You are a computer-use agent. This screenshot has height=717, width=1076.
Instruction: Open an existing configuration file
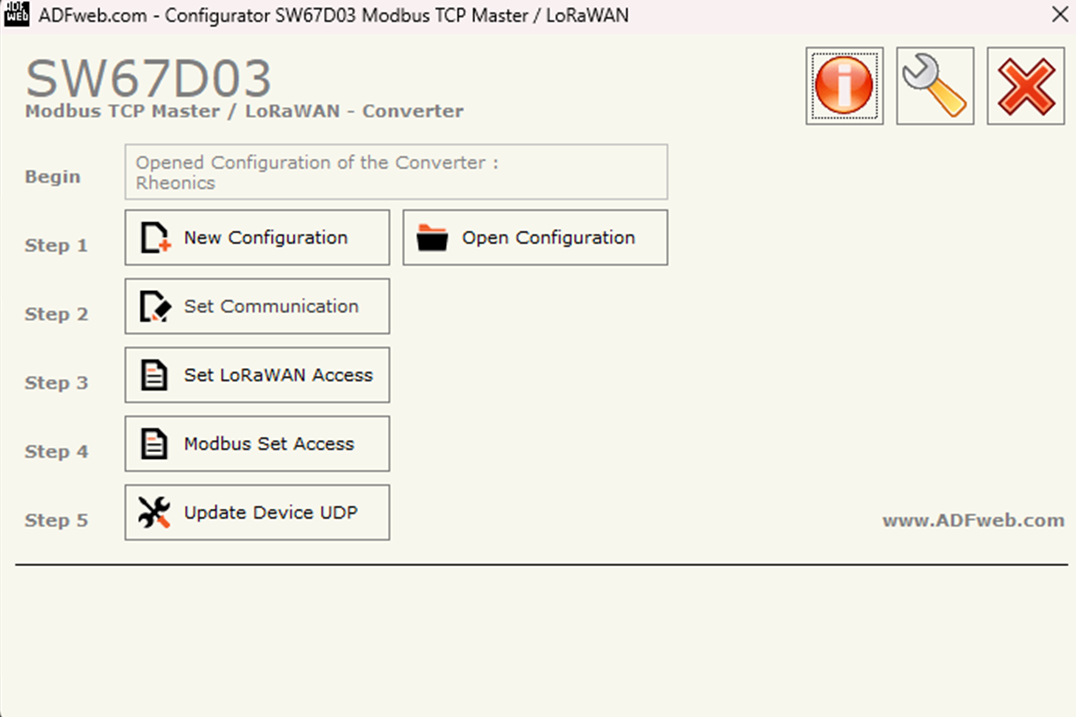(x=535, y=237)
